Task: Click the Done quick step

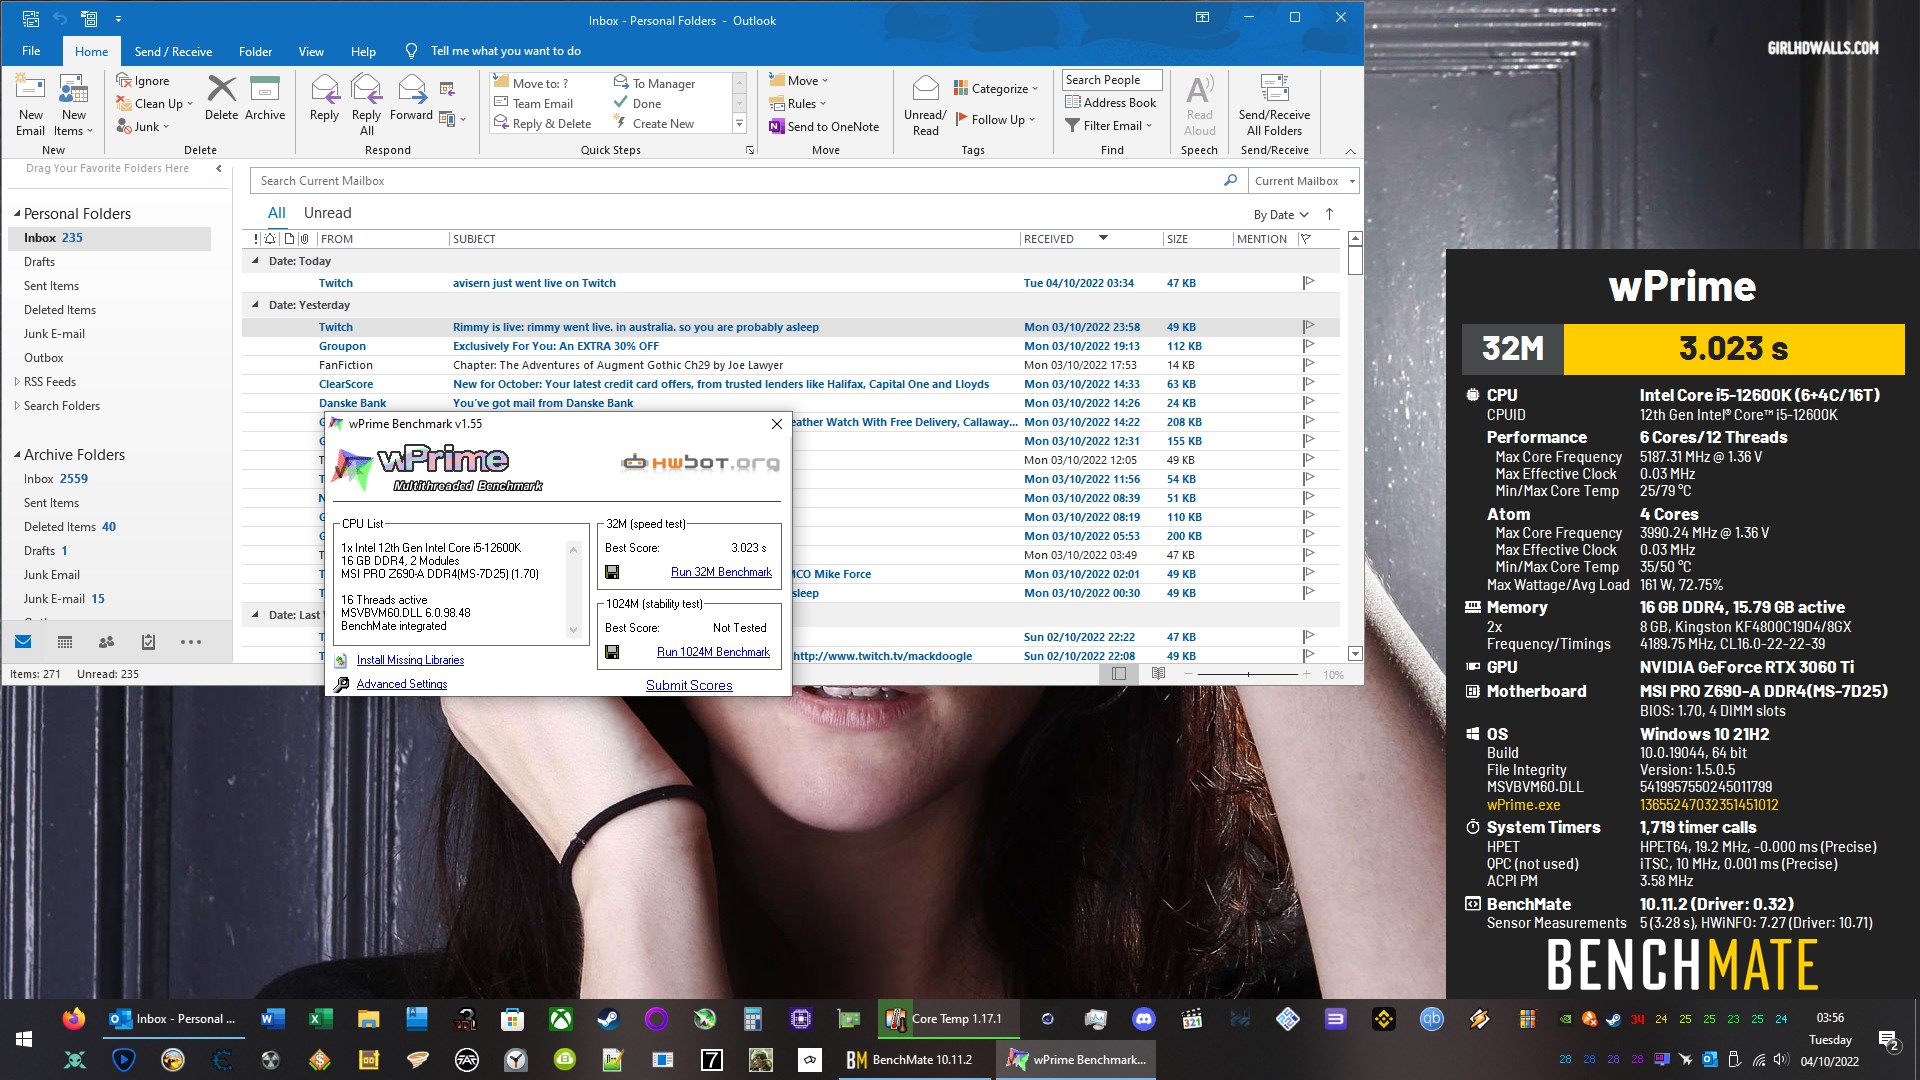Action: pyautogui.click(x=638, y=103)
